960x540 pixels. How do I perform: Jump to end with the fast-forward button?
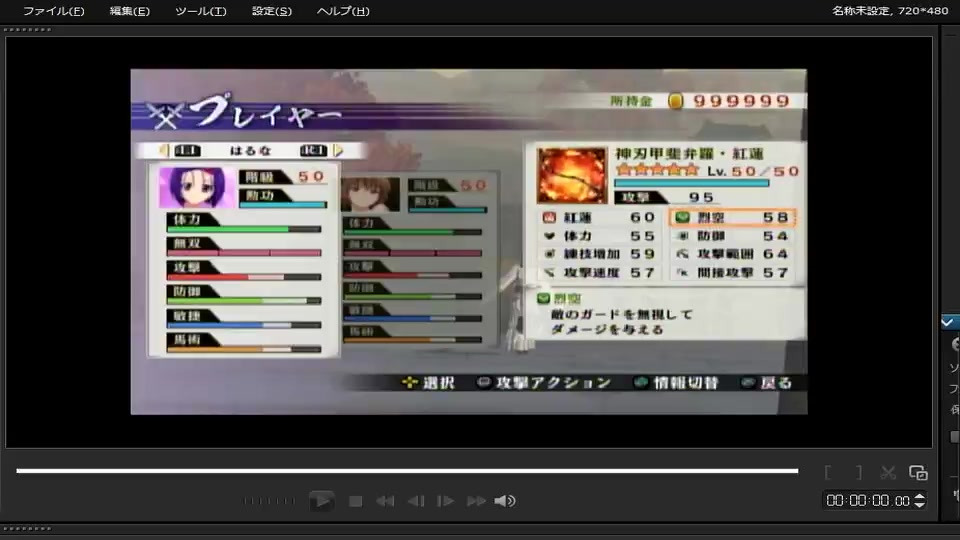[x=476, y=501]
